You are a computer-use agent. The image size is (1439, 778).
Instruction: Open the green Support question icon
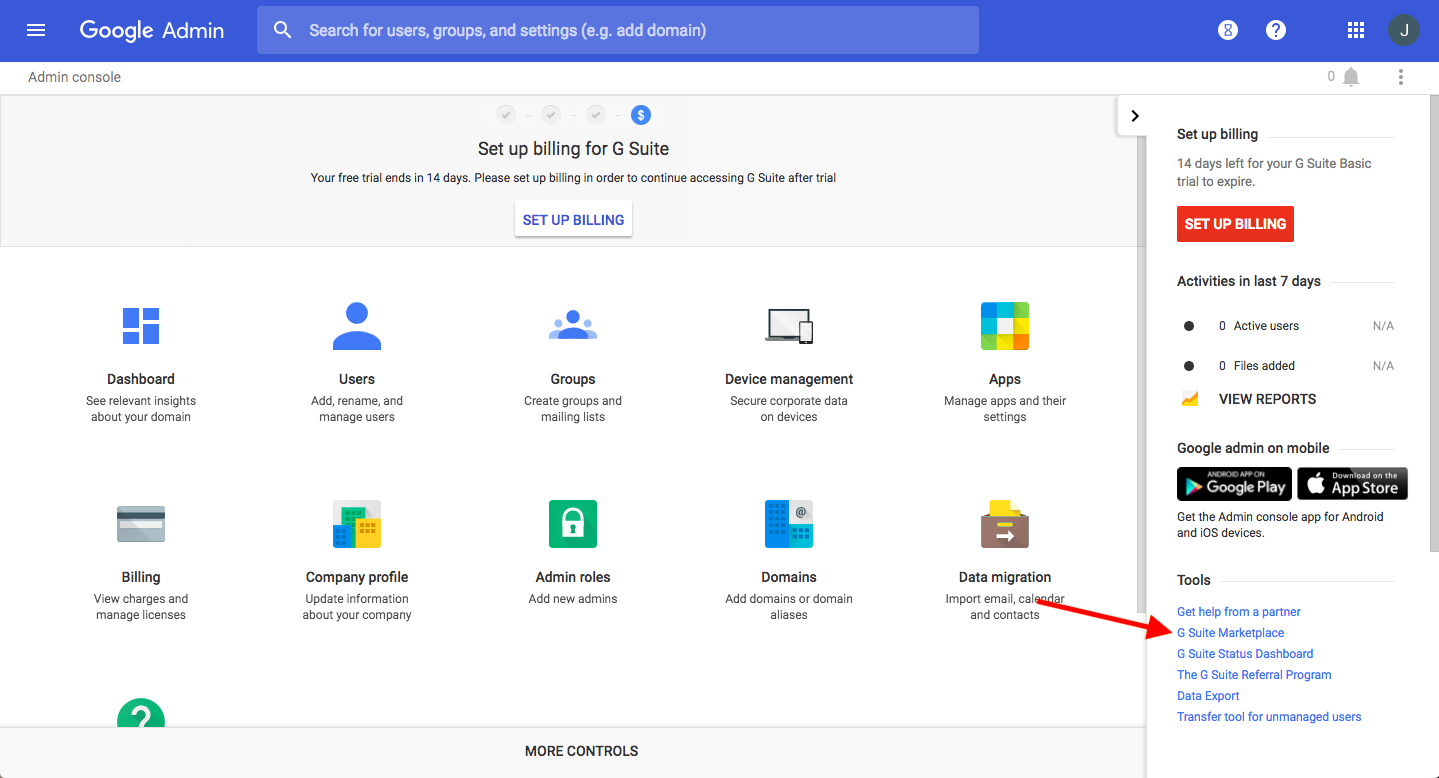click(141, 713)
